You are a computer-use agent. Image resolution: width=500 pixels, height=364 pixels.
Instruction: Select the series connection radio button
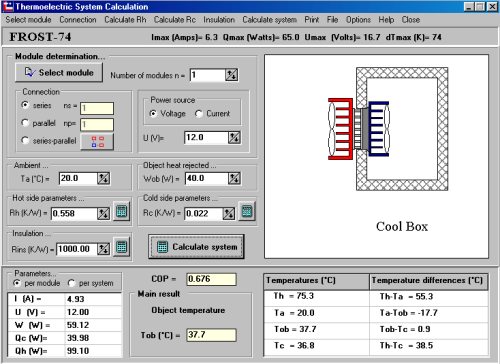coord(25,105)
